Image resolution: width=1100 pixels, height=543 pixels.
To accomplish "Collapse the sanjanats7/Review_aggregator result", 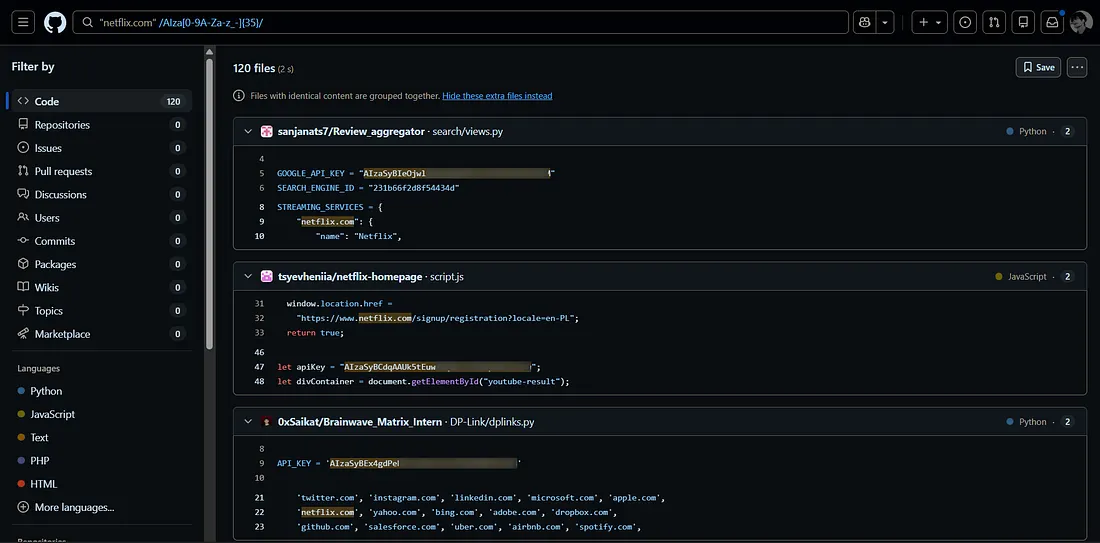I will pos(248,131).
